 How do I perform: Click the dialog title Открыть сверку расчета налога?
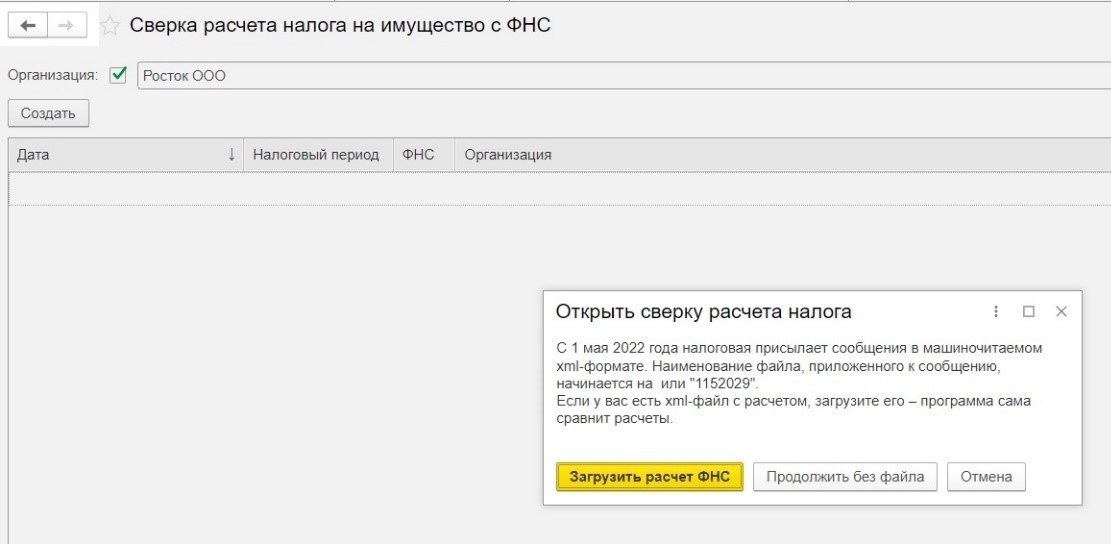coord(704,312)
